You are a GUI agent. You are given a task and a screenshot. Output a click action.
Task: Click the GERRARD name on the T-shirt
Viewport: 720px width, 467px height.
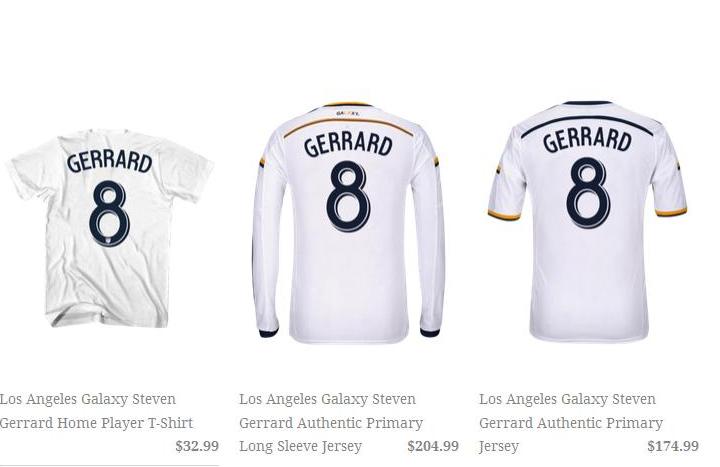coord(109,163)
